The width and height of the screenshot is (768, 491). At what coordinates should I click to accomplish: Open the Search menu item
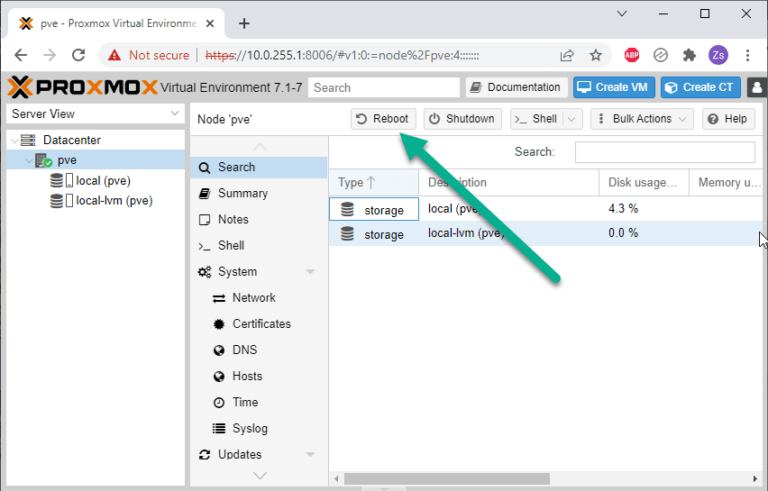click(259, 168)
